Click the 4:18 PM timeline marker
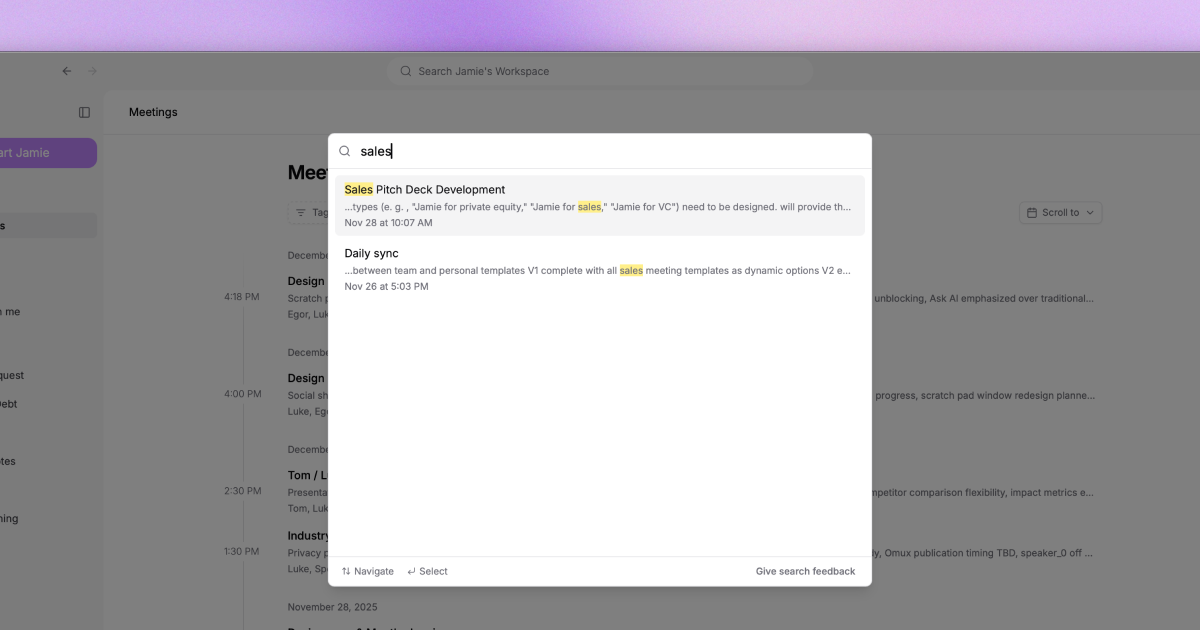1200x630 pixels. pos(242,297)
